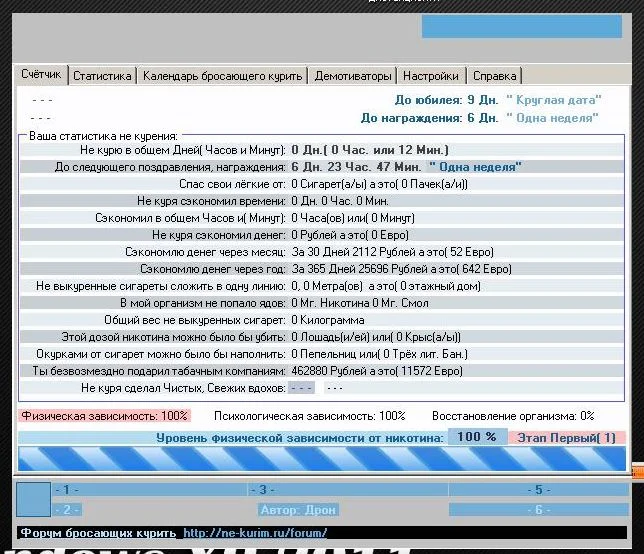Click label "Не куря сэкономил денег:"
This screenshot has width=644, height=554.
coord(218,235)
